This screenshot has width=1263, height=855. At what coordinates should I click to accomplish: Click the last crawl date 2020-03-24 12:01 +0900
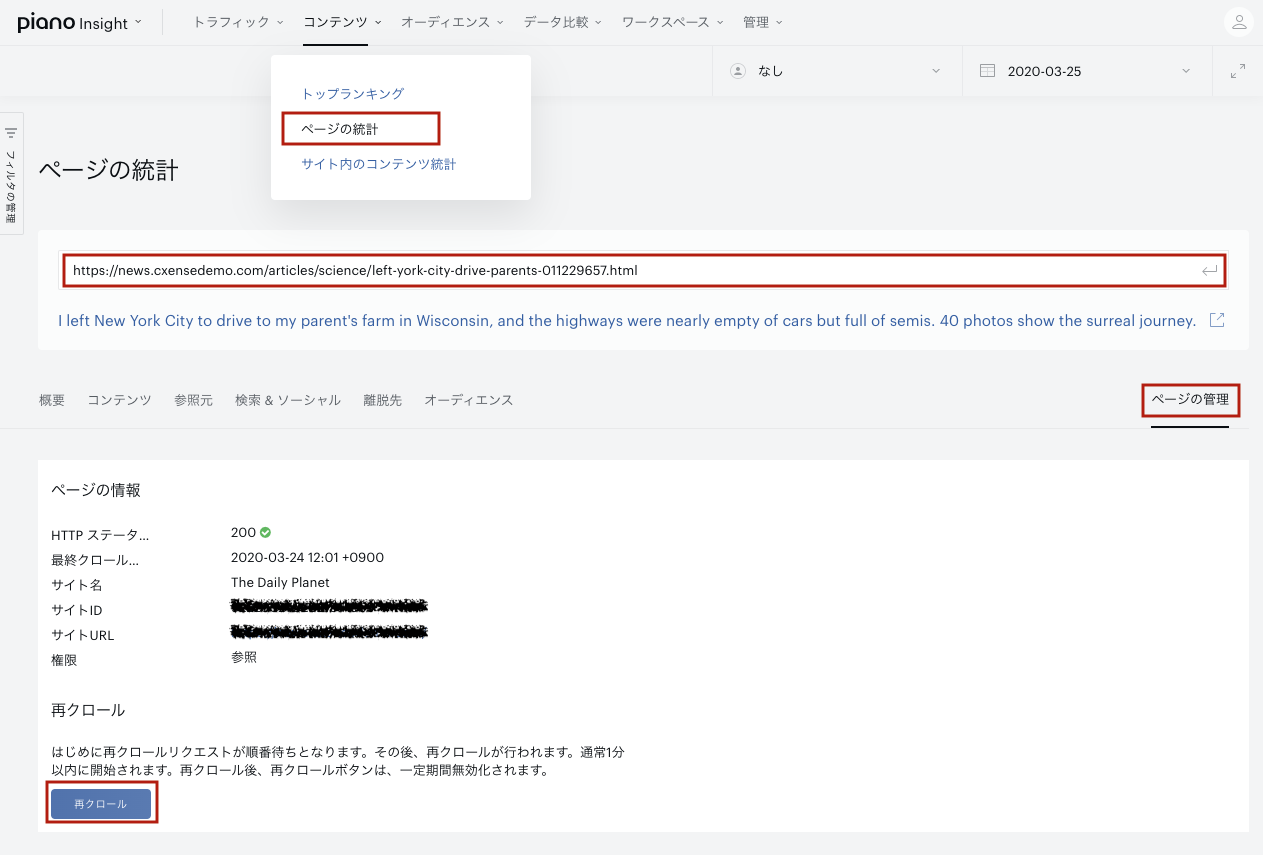pyautogui.click(x=307, y=557)
